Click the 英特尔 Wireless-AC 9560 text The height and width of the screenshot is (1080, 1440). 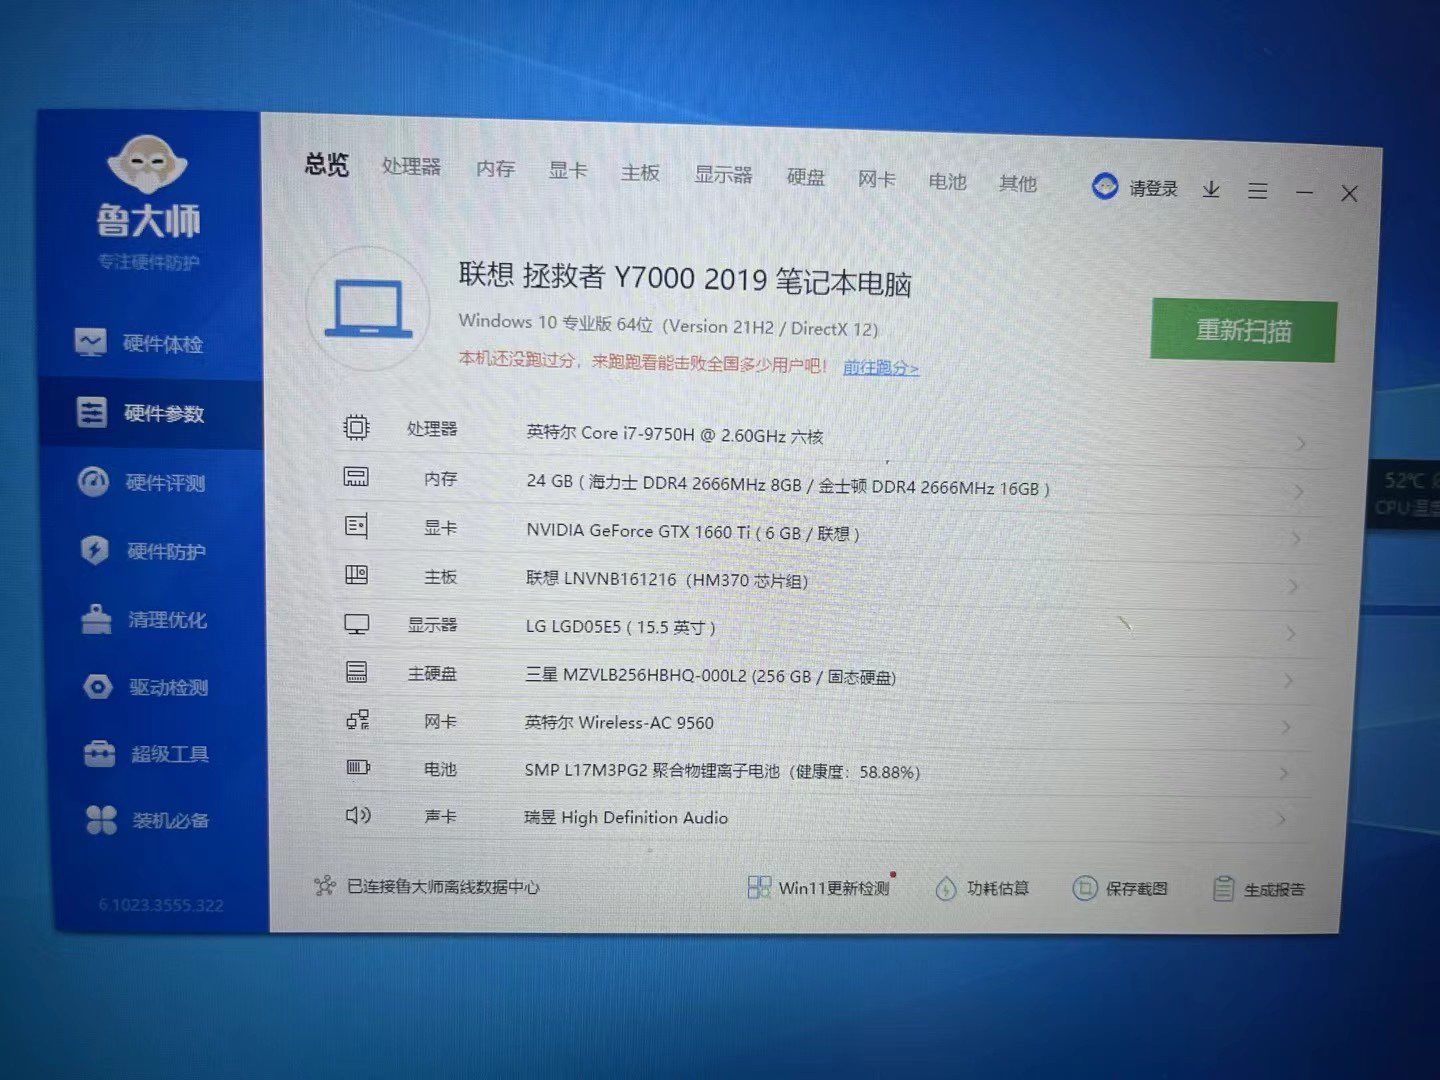coord(619,722)
